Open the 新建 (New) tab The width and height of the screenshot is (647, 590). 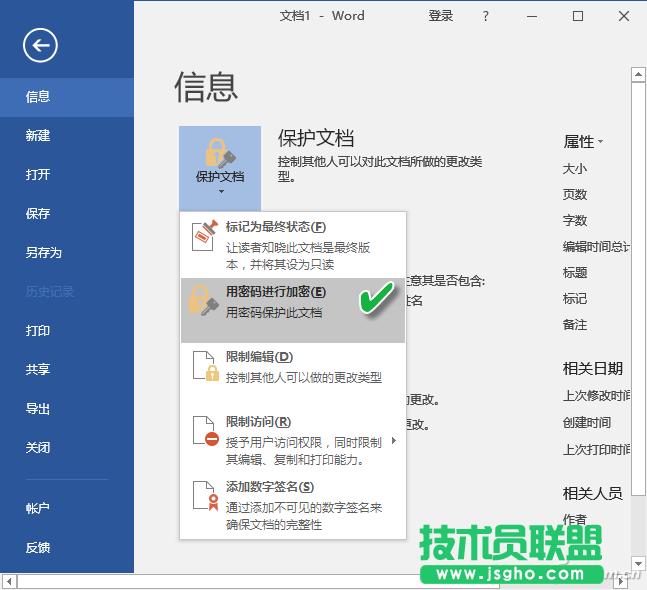pos(38,136)
